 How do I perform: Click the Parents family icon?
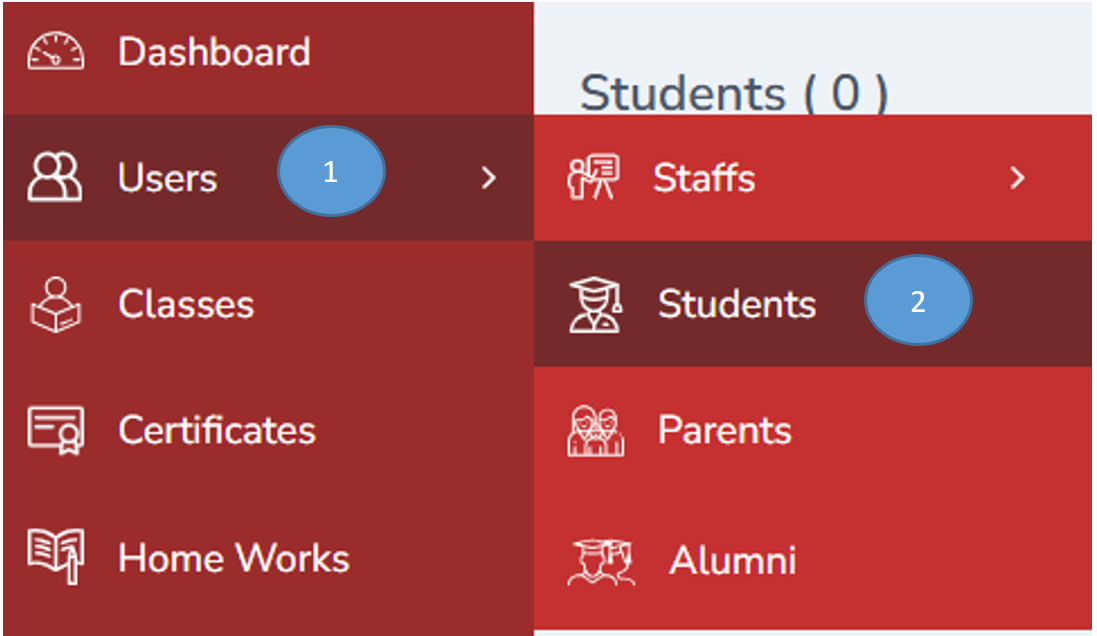[x=594, y=430]
